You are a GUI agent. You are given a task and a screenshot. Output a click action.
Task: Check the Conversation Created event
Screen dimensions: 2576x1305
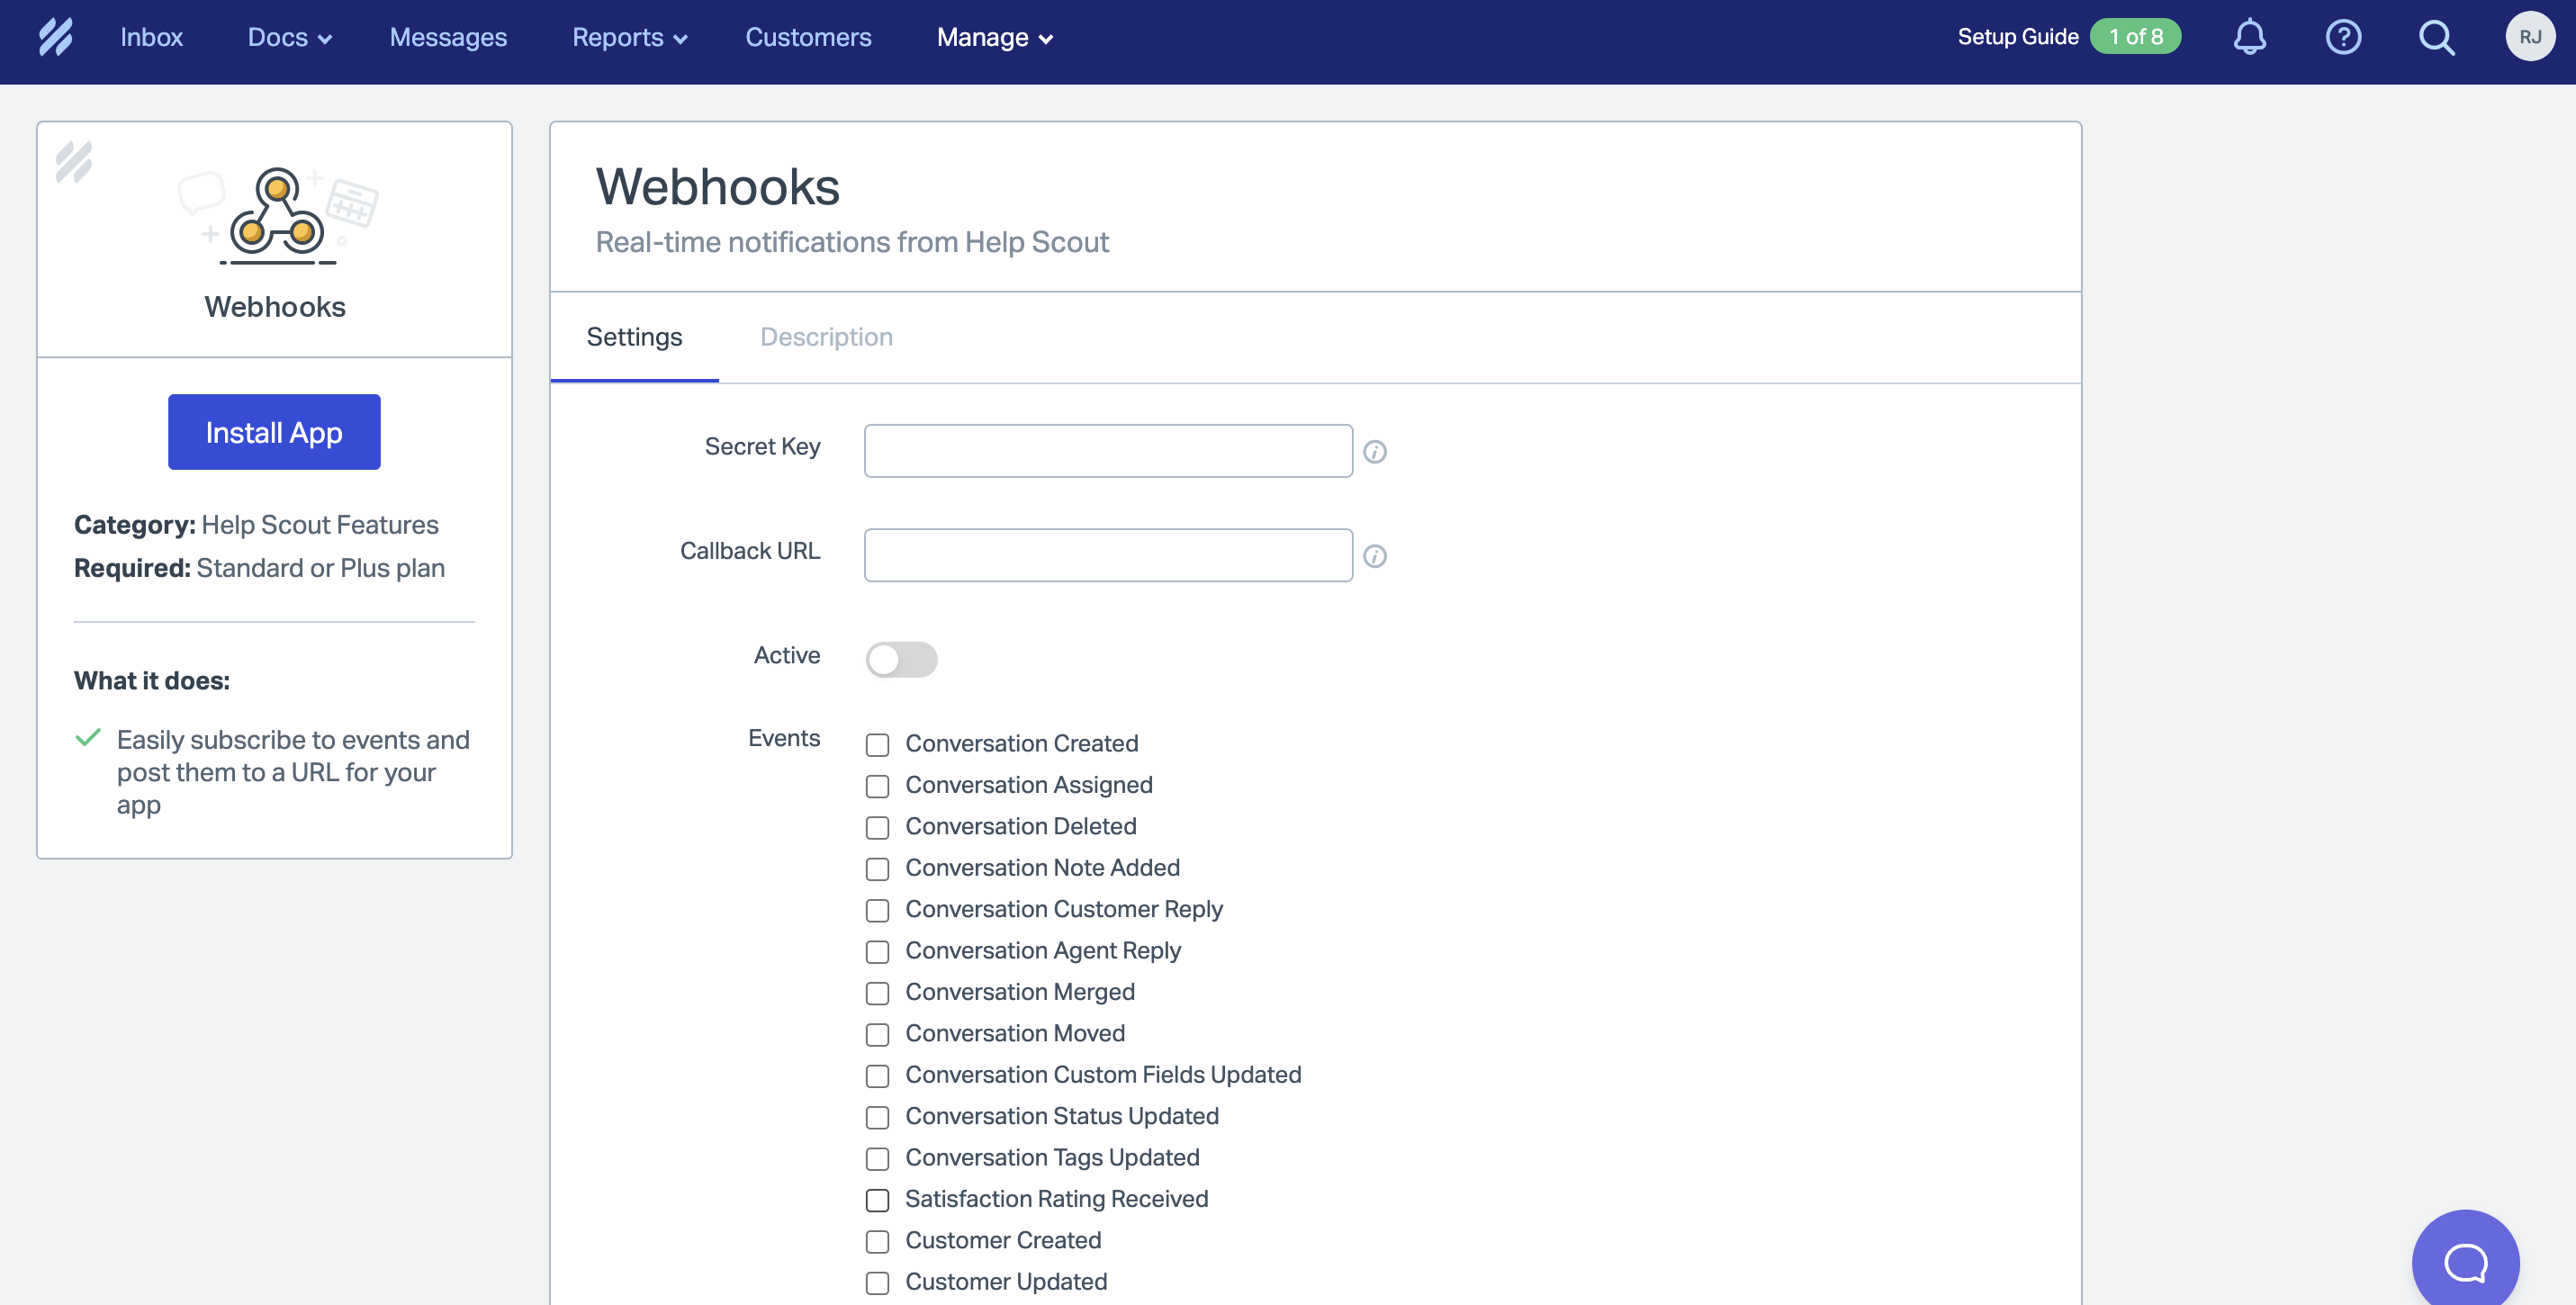coord(877,744)
